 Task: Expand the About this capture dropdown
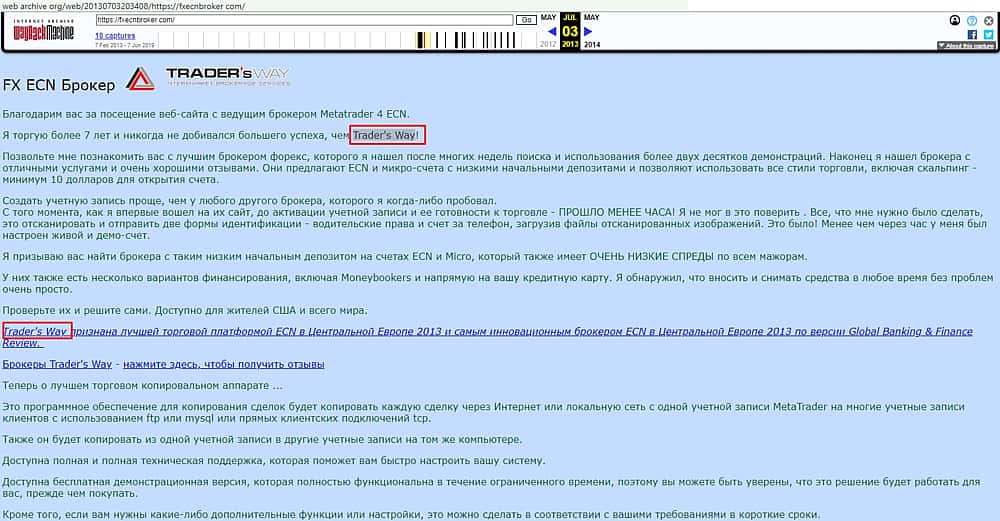(966, 46)
